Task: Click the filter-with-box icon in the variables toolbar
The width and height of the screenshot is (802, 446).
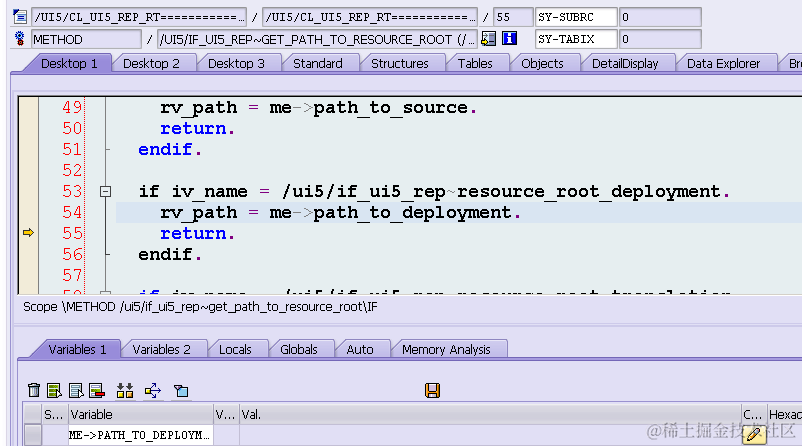Action: 181,391
